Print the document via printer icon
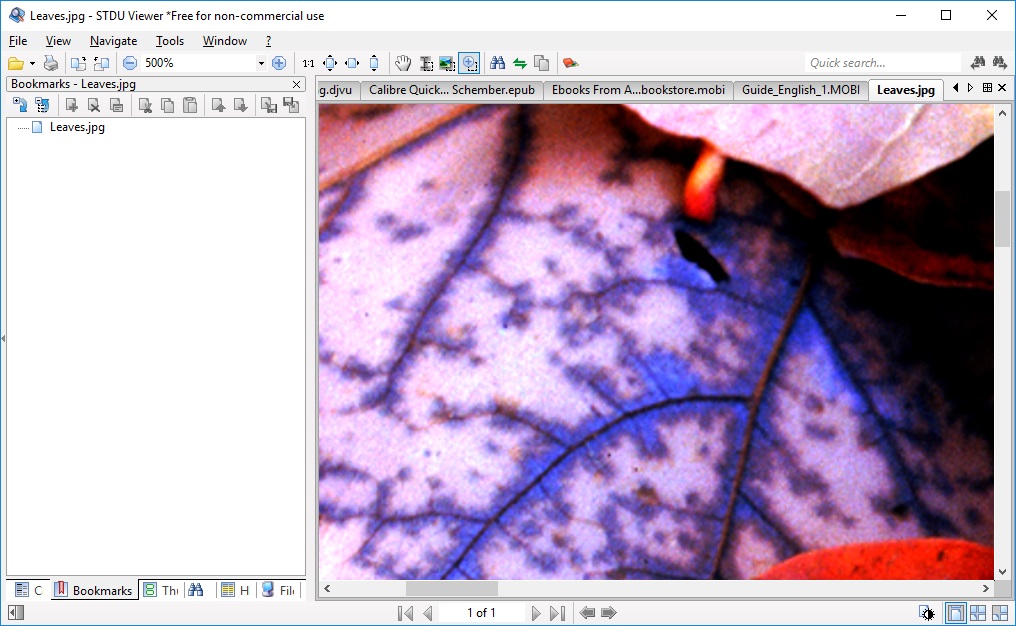This screenshot has height=626, width=1016. (x=51, y=62)
